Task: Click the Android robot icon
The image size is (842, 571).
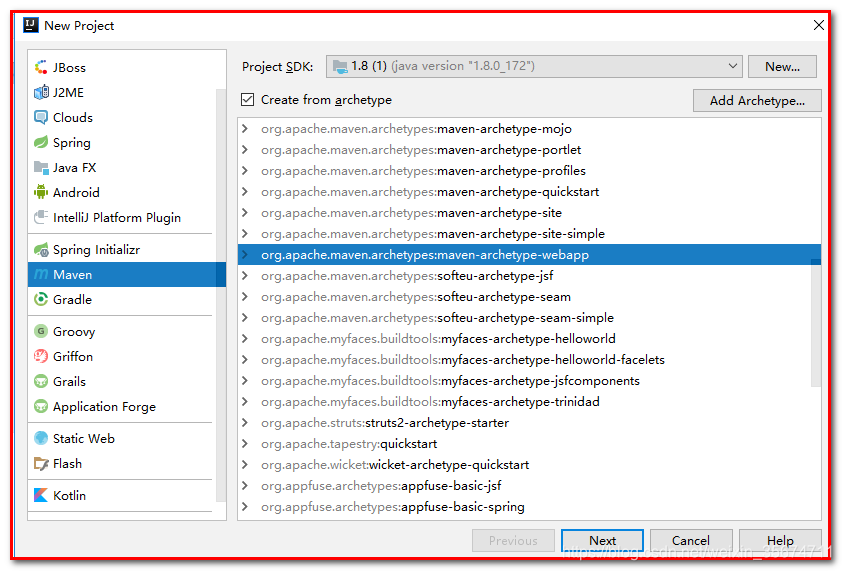Action: point(41,192)
